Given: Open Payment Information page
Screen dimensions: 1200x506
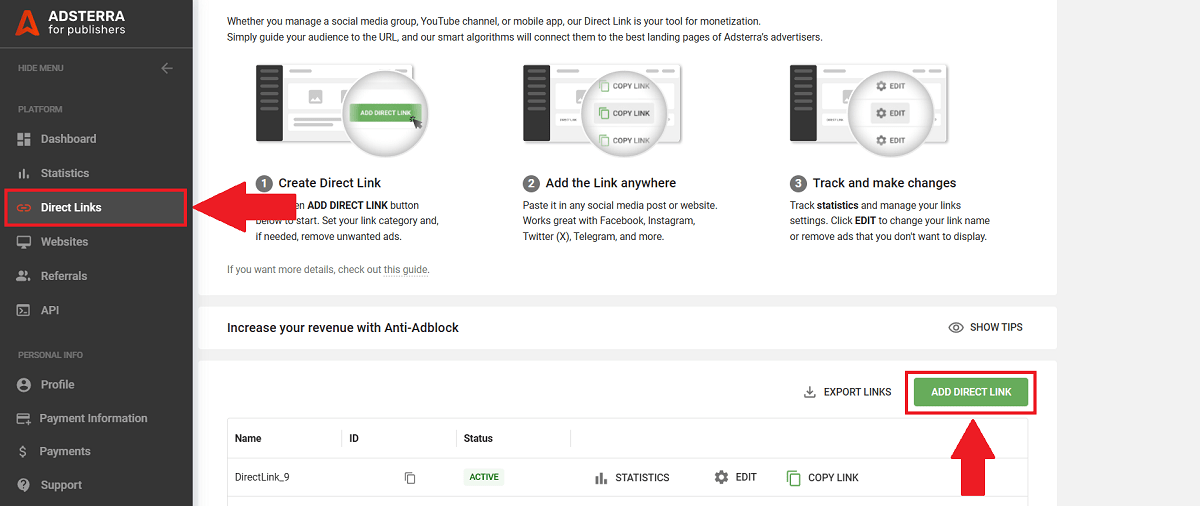Looking at the screenshot, I should 96,418.
